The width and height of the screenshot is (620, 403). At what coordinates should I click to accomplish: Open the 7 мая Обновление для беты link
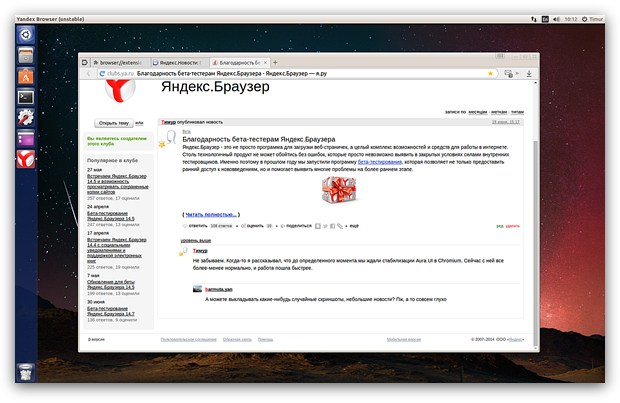[x=111, y=284]
